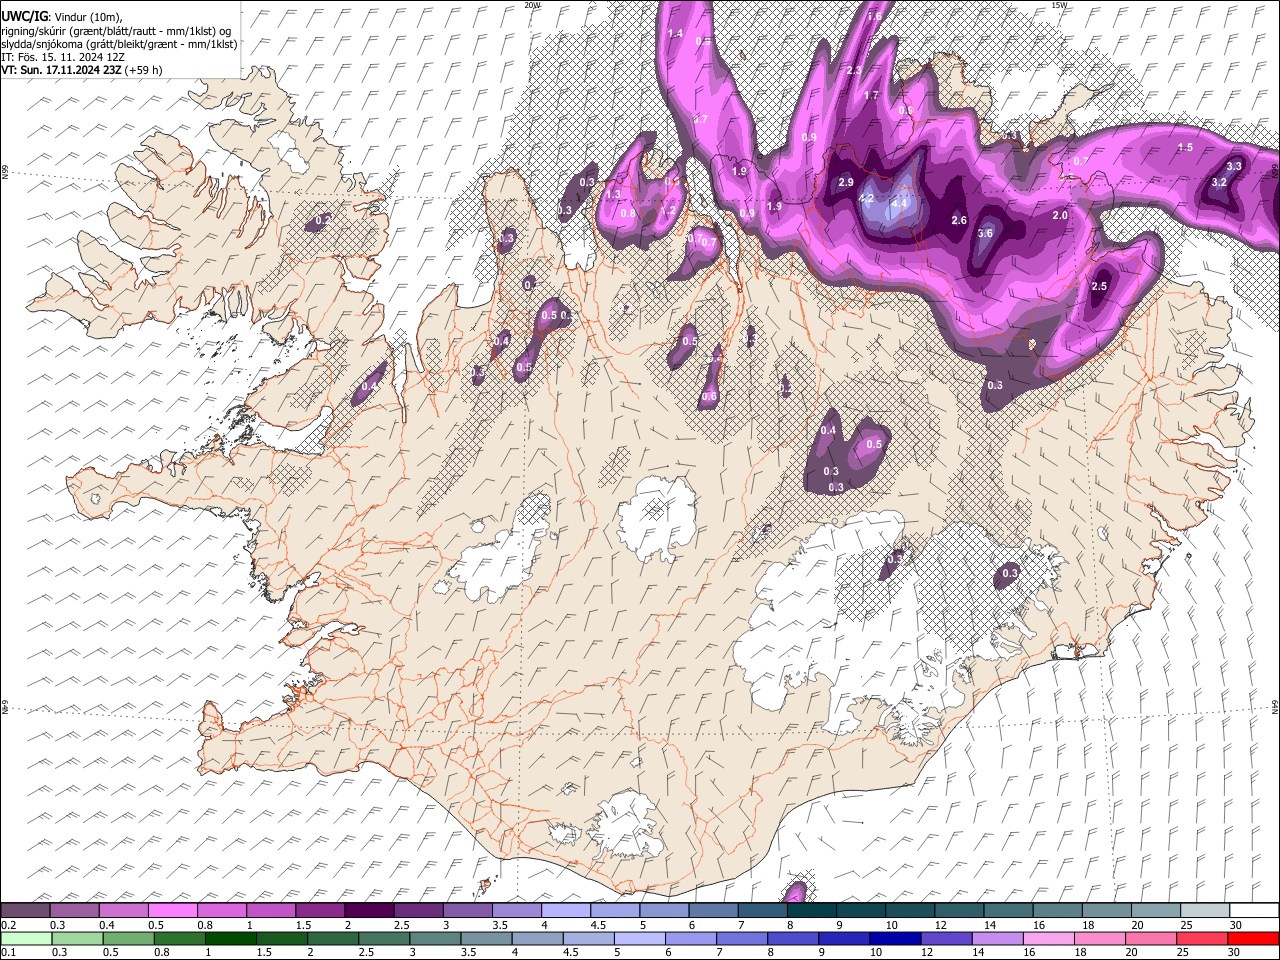Click the valid time 'VT: Sun. 17.11.2024 23Z'
Image resolution: width=1280 pixels, height=960 pixels.
click(x=62, y=70)
